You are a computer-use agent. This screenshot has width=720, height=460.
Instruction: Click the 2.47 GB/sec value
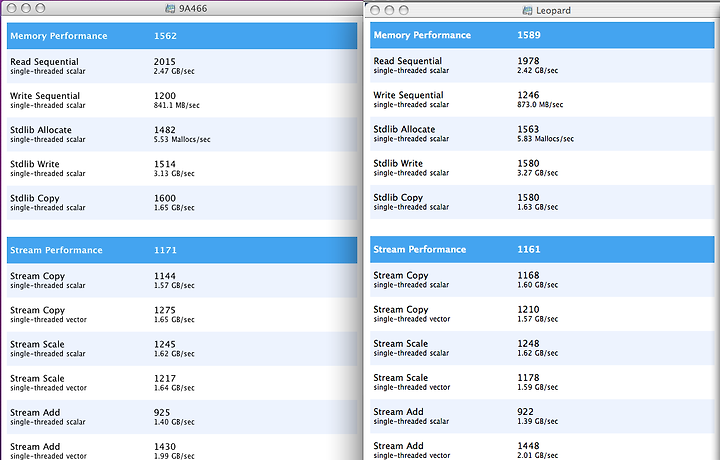(174, 71)
